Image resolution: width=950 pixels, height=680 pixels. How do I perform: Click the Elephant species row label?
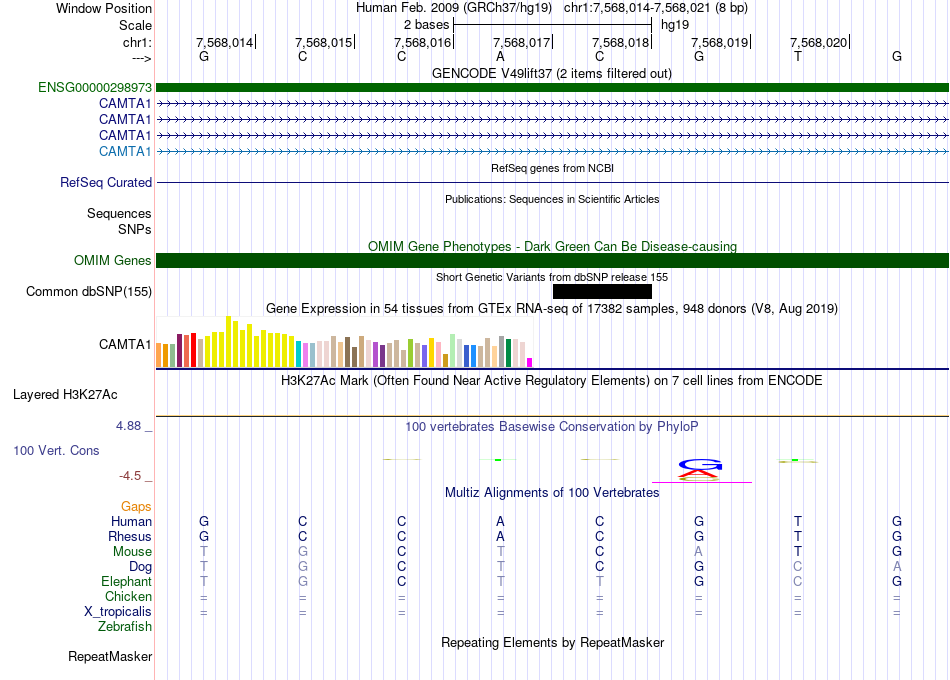tap(126, 581)
